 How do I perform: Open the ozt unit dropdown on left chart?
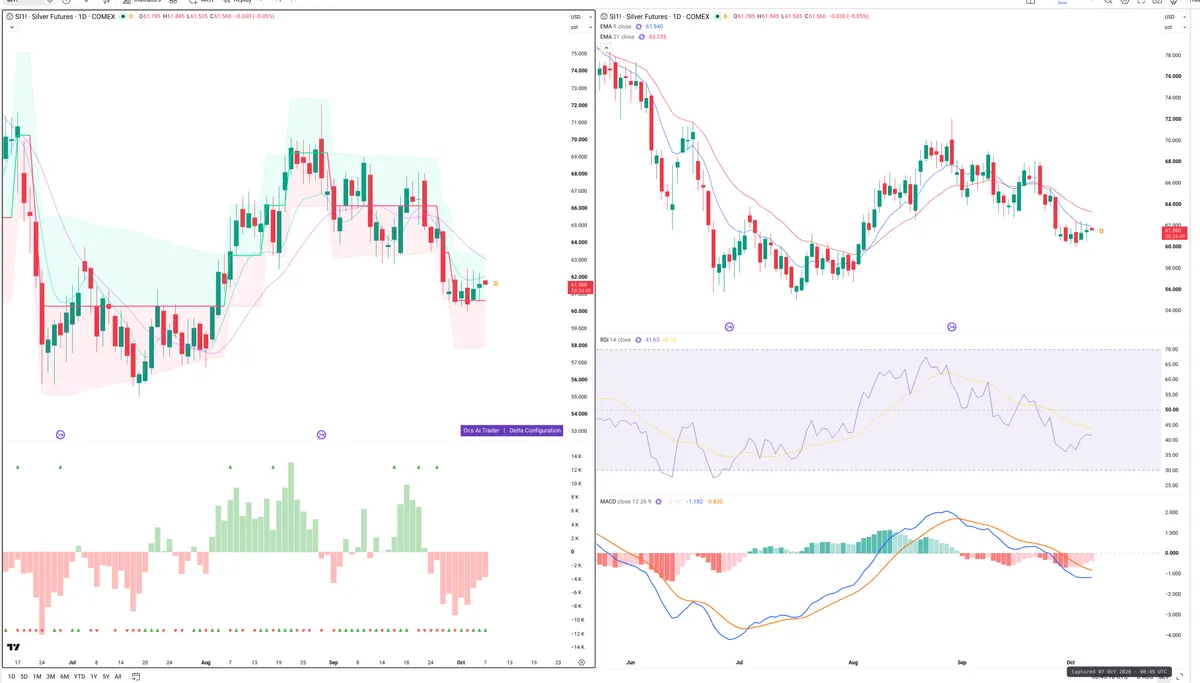[x=580, y=28]
